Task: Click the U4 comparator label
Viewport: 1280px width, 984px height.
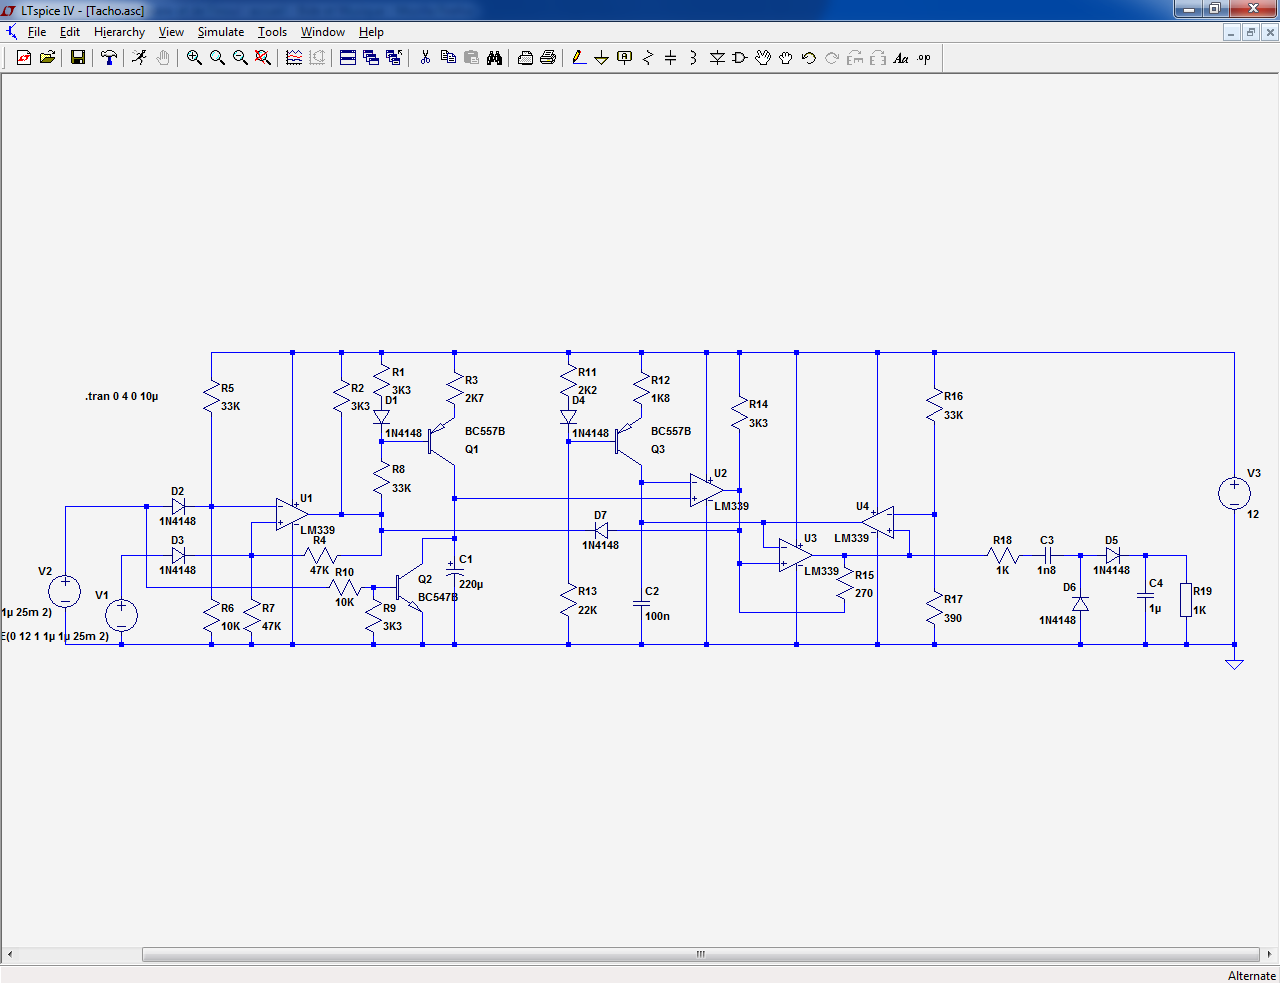Action: (863, 506)
